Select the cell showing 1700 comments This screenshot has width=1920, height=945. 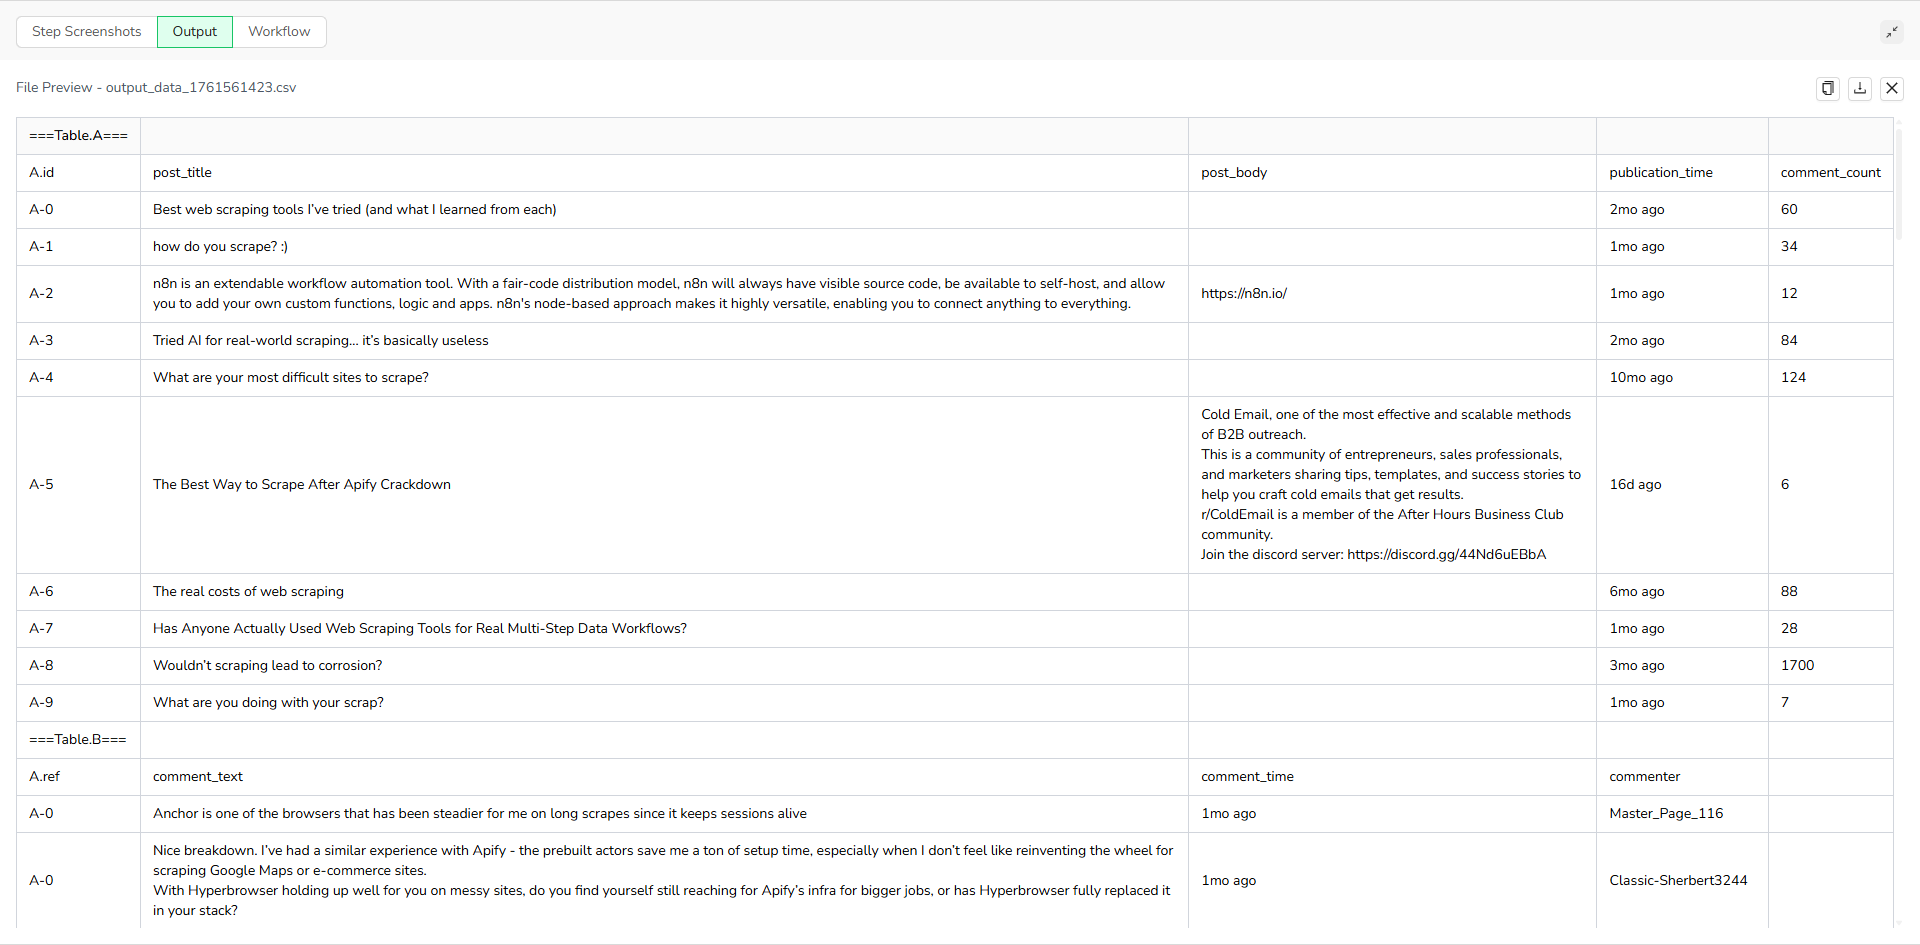point(1796,665)
